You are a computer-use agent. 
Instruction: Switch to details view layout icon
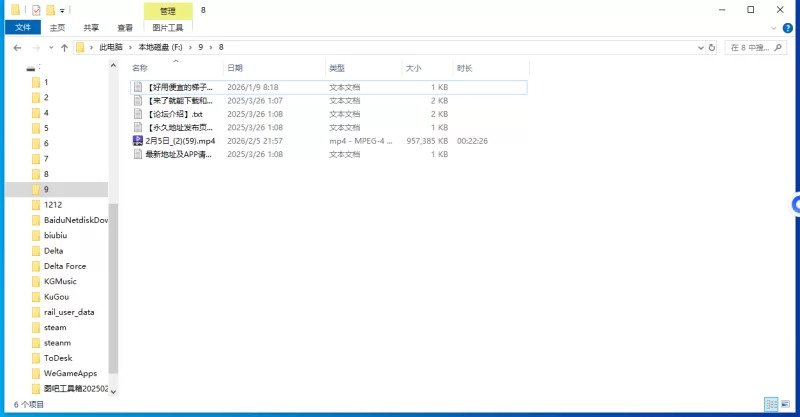(771, 405)
